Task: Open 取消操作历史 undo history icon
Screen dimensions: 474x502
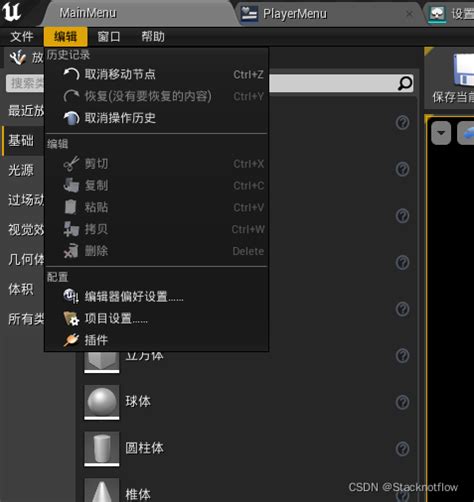Action: [71, 118]
